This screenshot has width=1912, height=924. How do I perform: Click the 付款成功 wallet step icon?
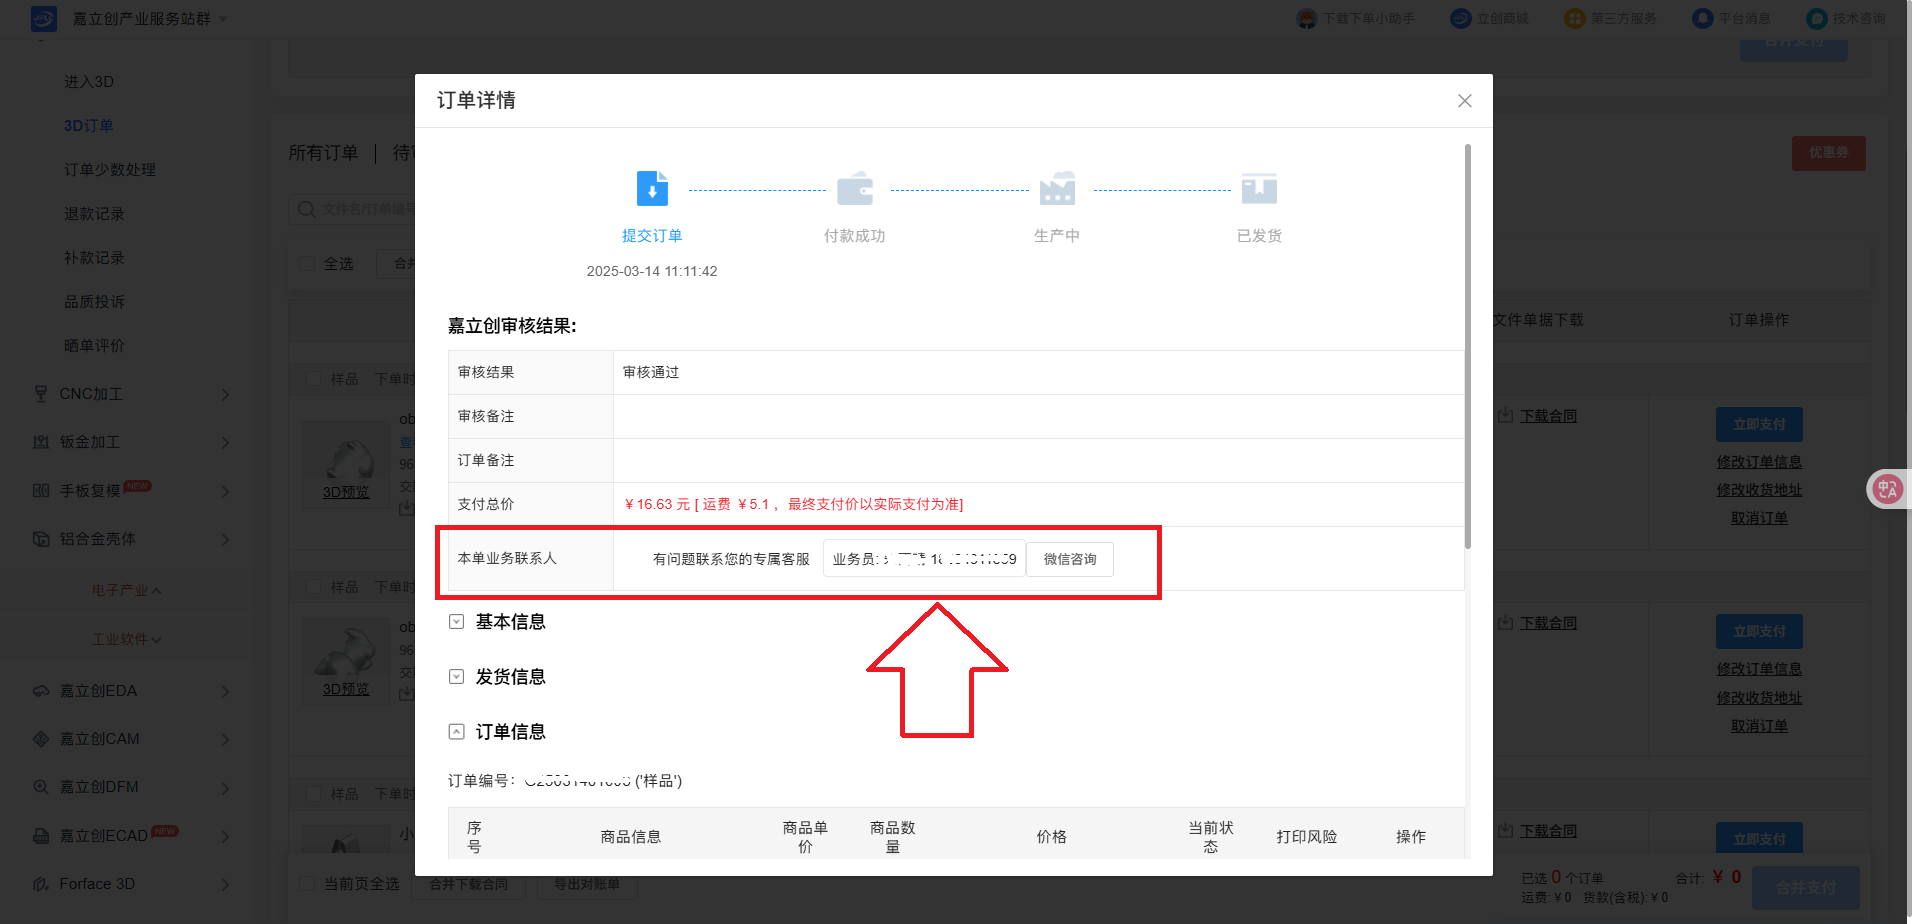(x=855, y=188)
